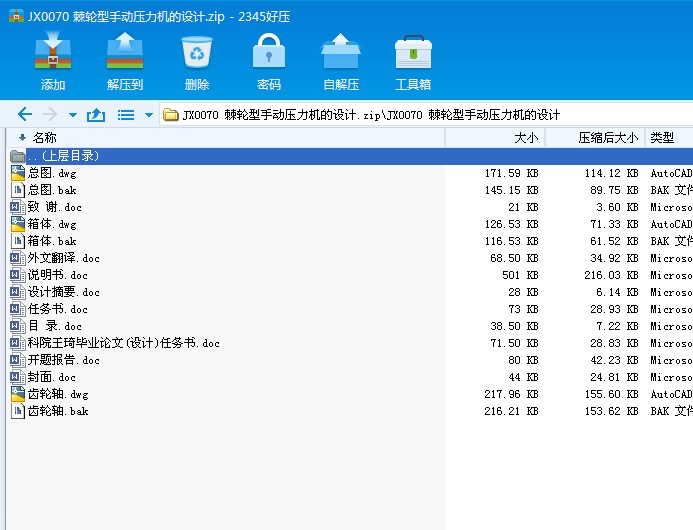The height and width of the screenshot is (530, 693).
Task: Click the 217.96 KB size cell
Action: pos(511,394)
